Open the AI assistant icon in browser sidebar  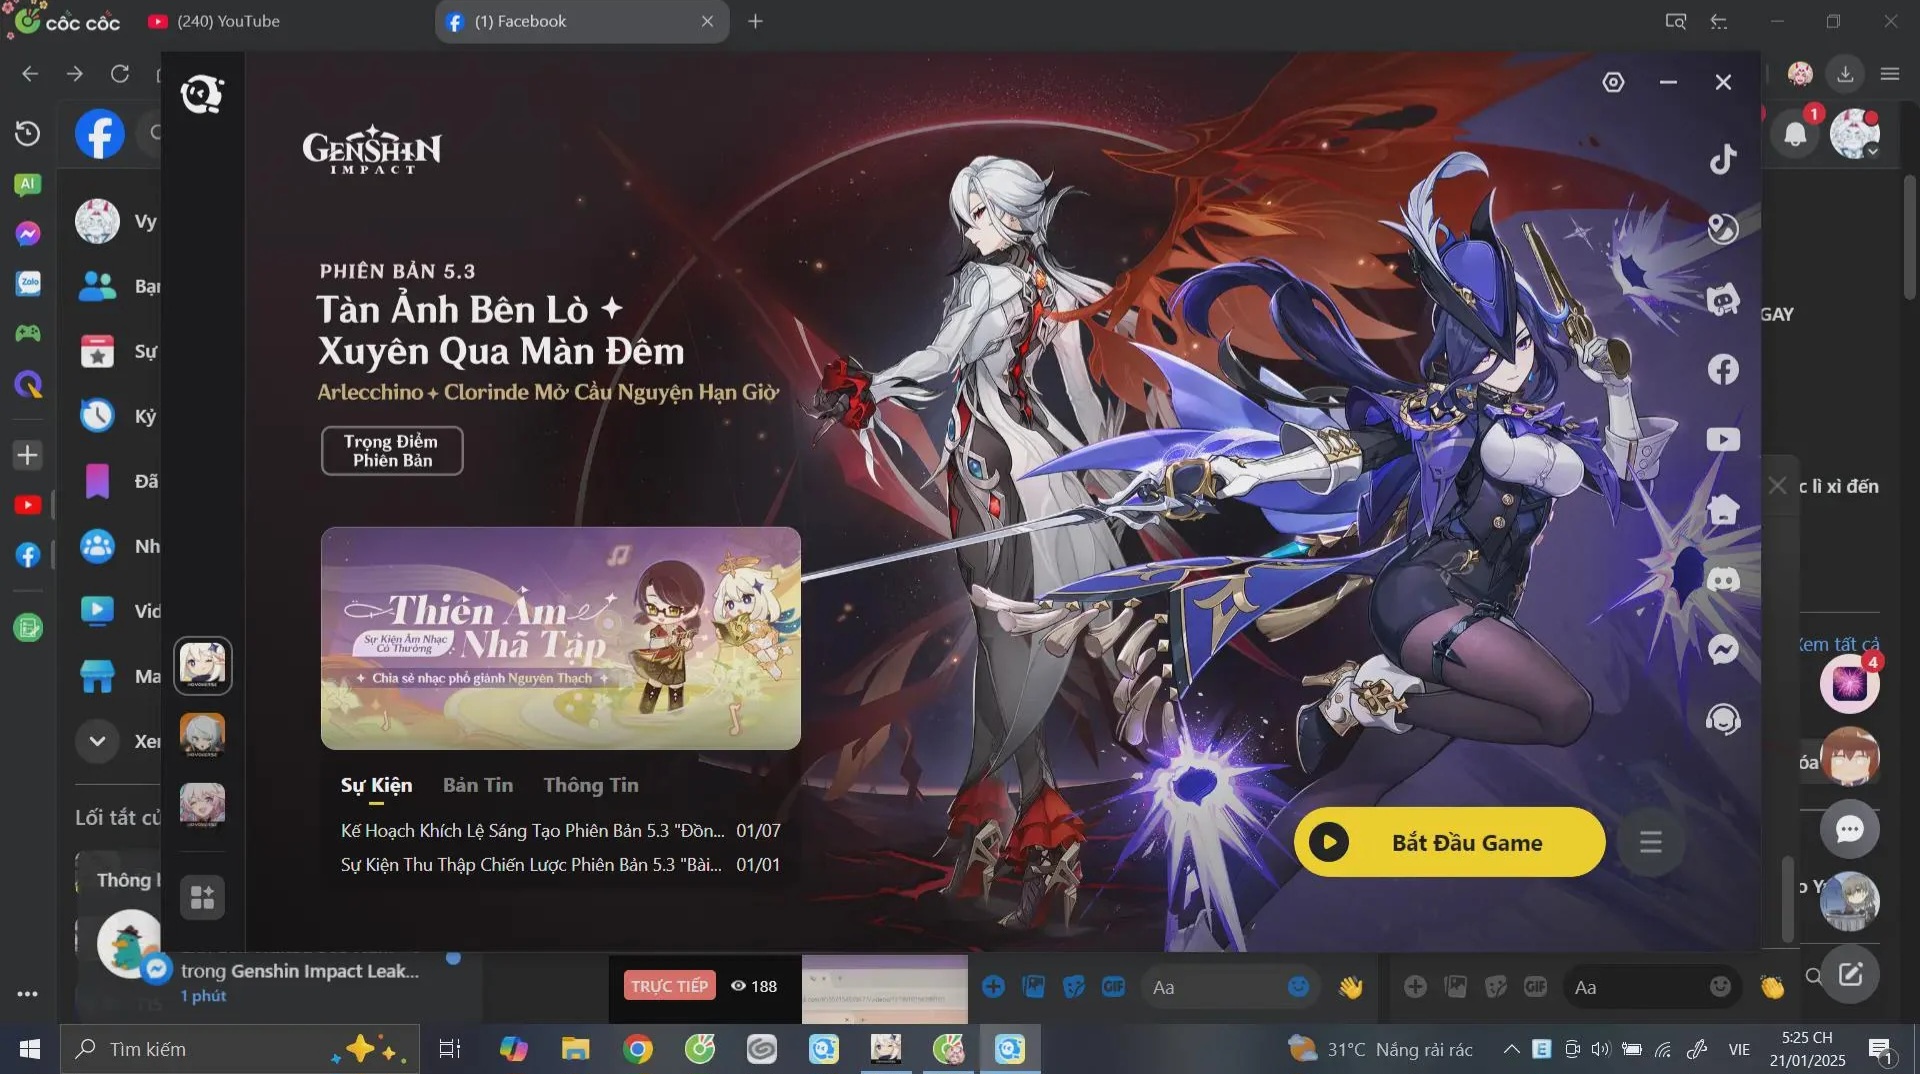tap(28, 184)
